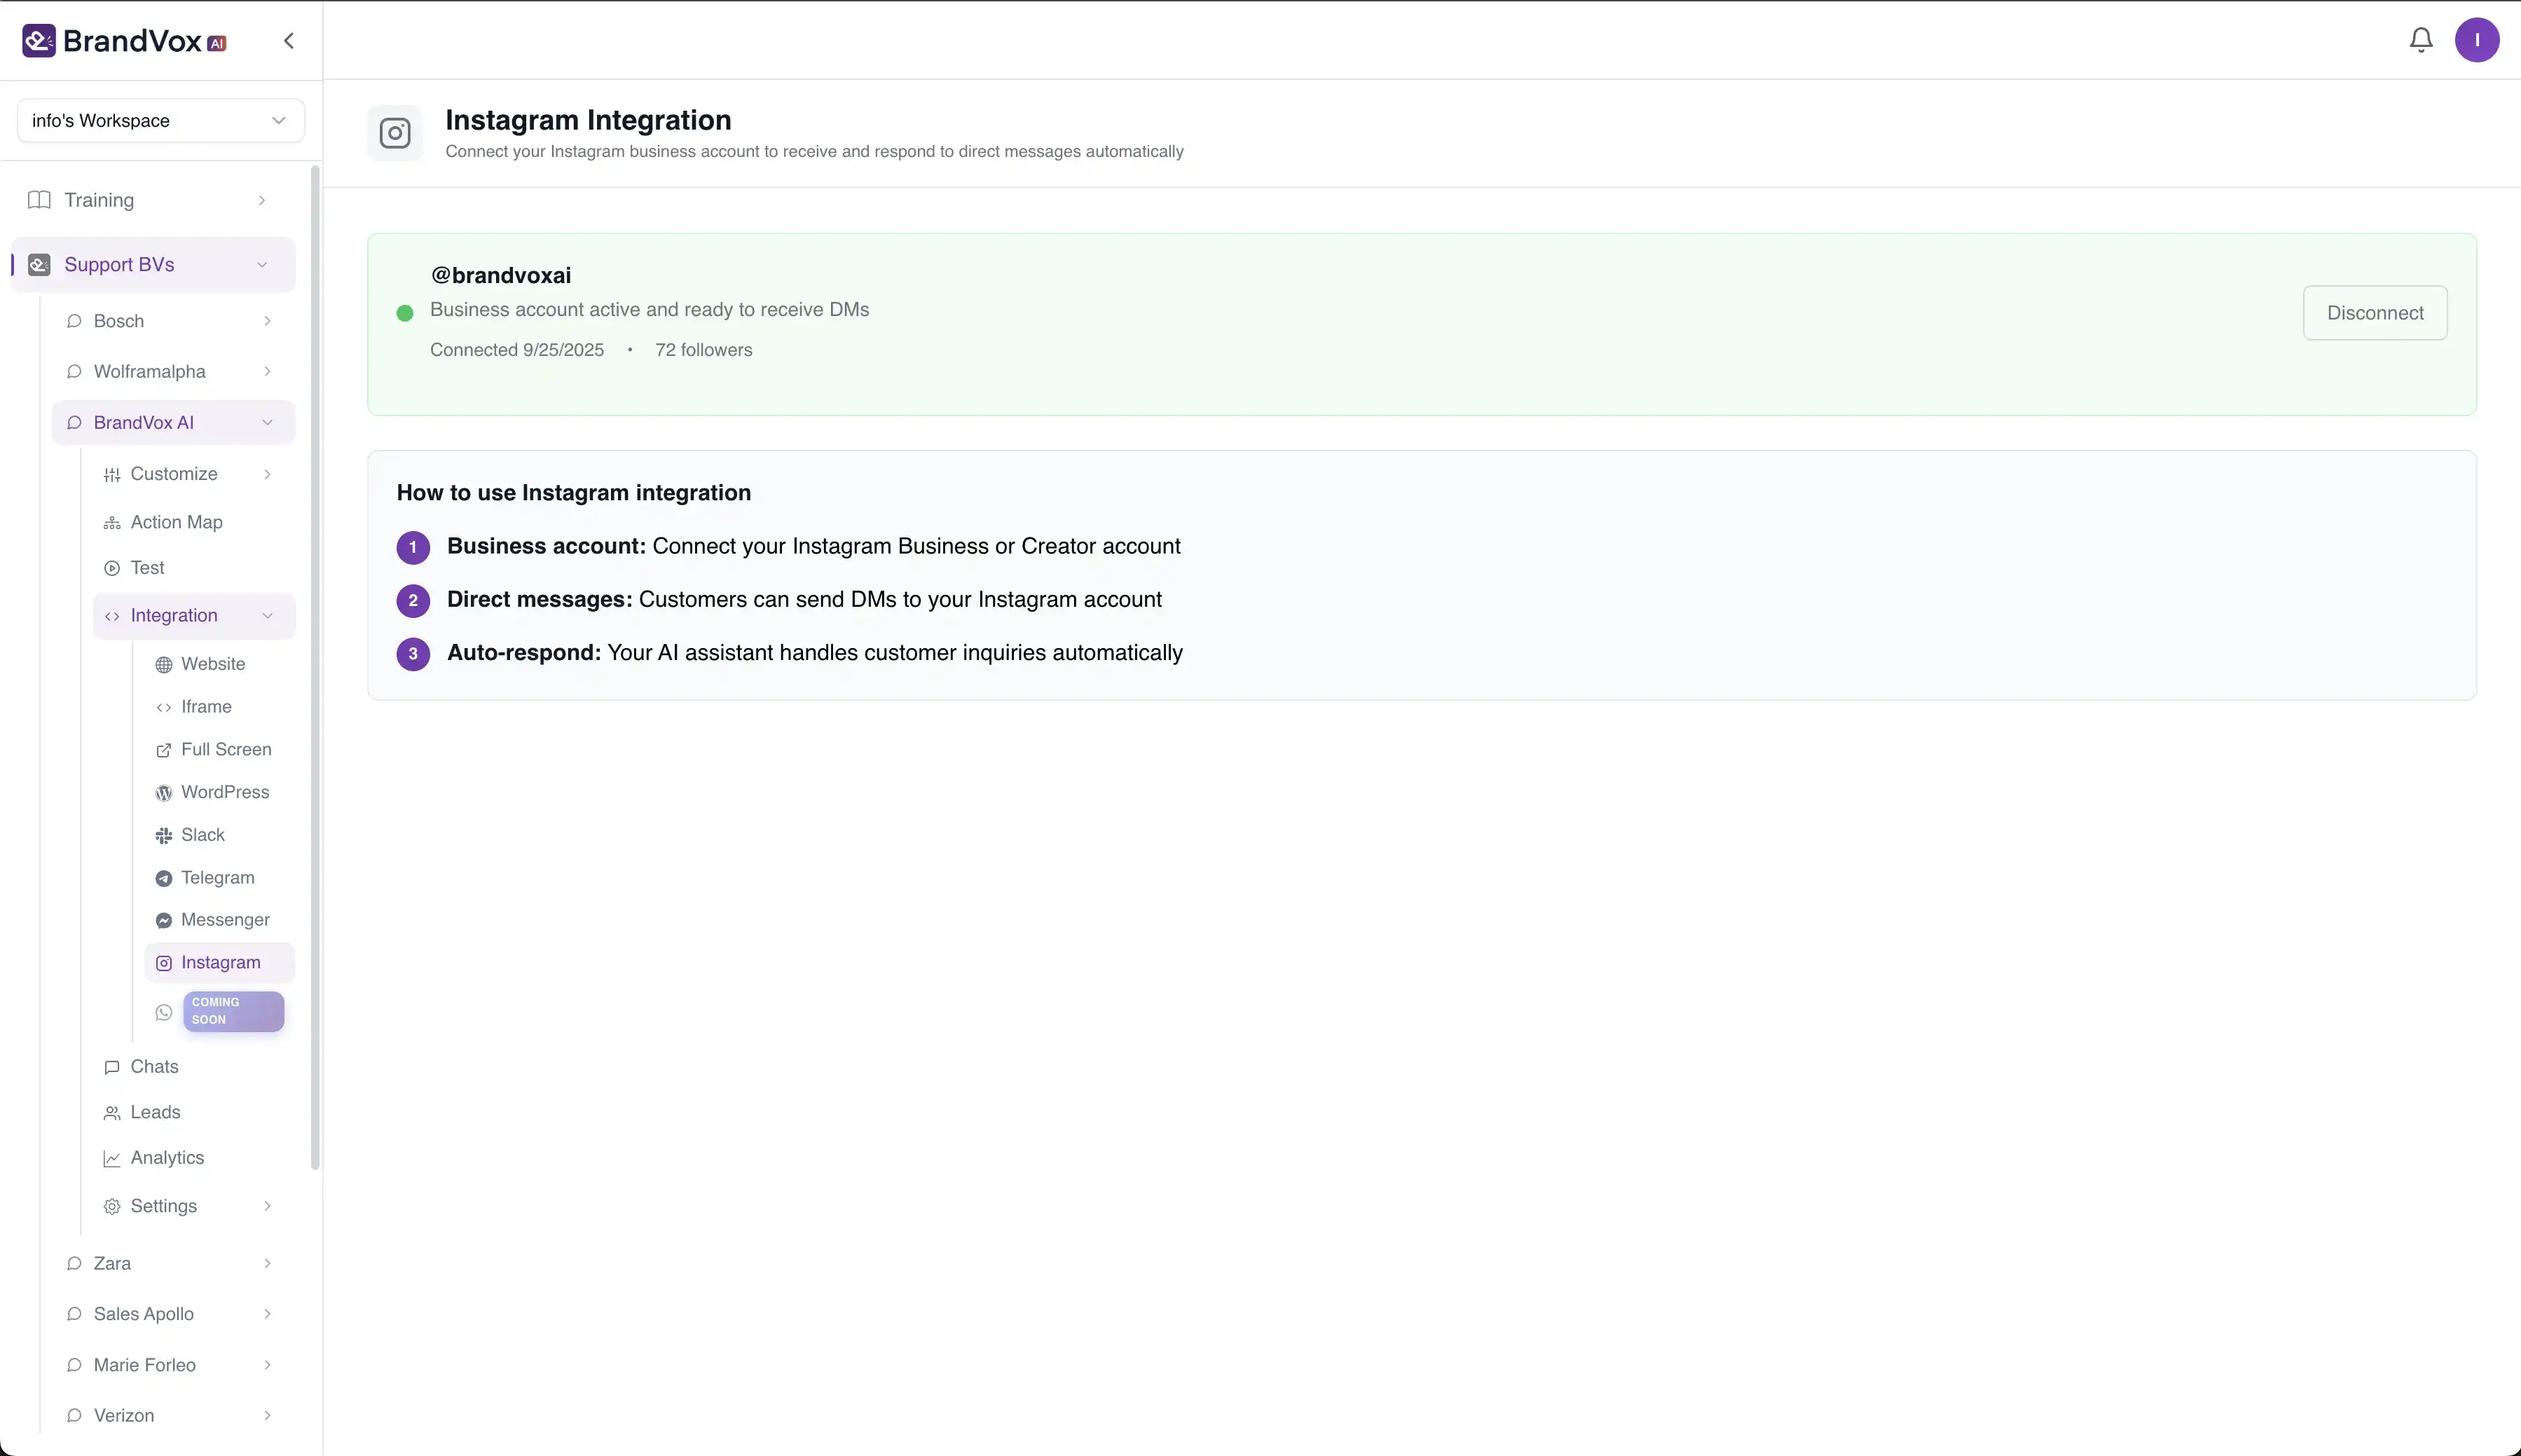The height and width of the screenshot is (1456, 2521).
Task: Expand the Marie Forleo chevron
Action: pos(267,1365)
